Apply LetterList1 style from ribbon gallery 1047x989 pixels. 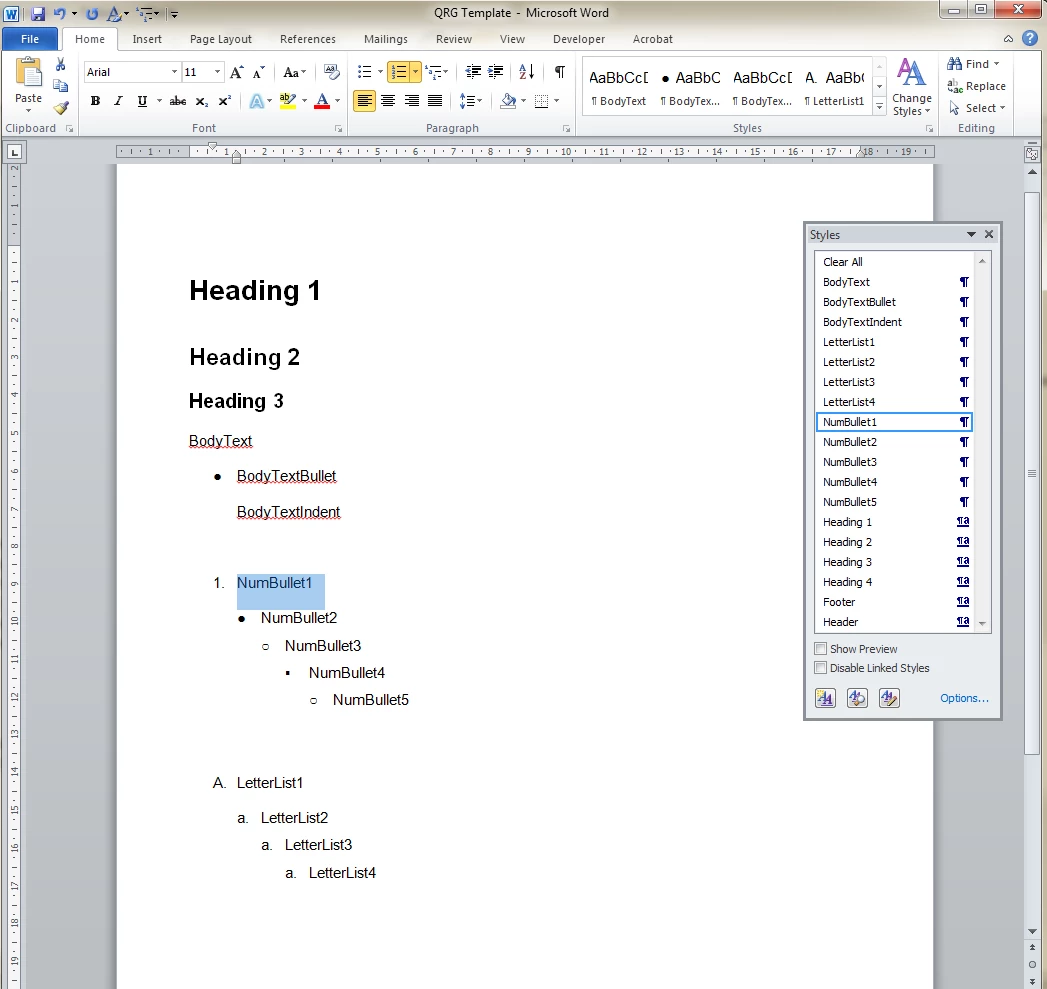click(x=834, y=87)
